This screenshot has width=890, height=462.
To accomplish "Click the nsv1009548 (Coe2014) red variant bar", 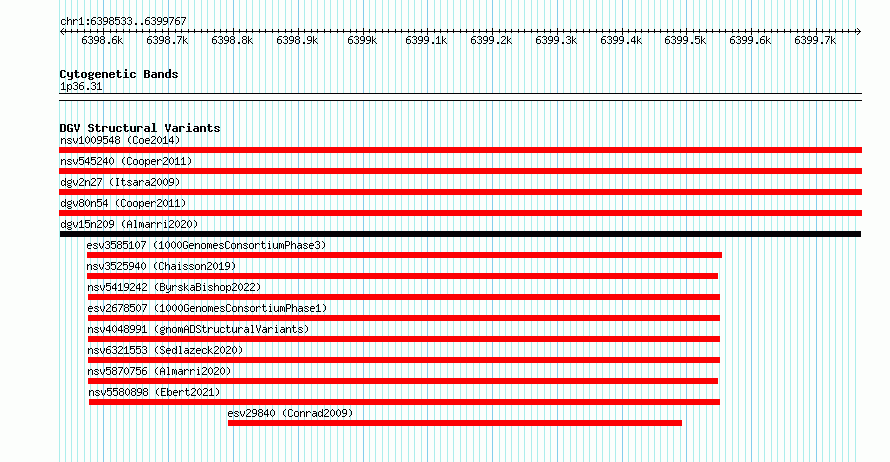I will point(460,150).
